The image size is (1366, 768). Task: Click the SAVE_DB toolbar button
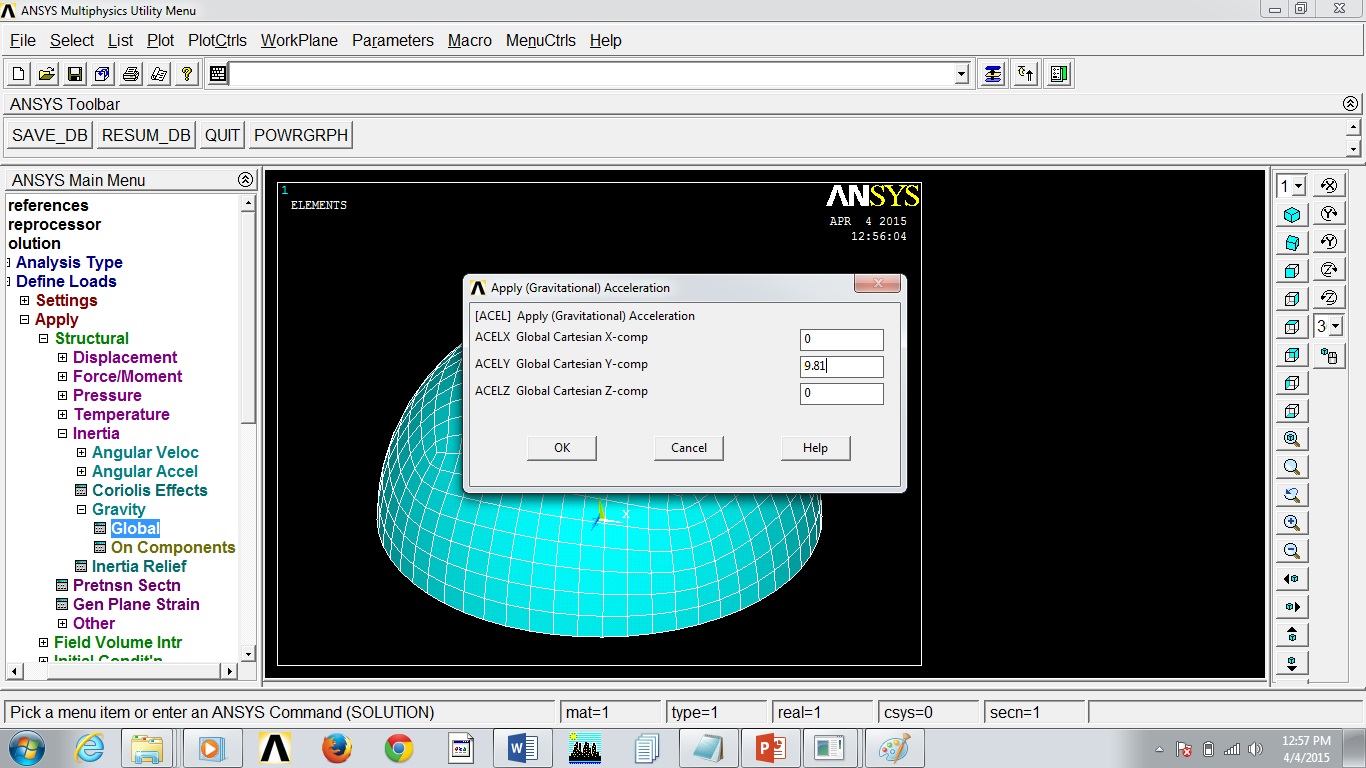[50, 135]
